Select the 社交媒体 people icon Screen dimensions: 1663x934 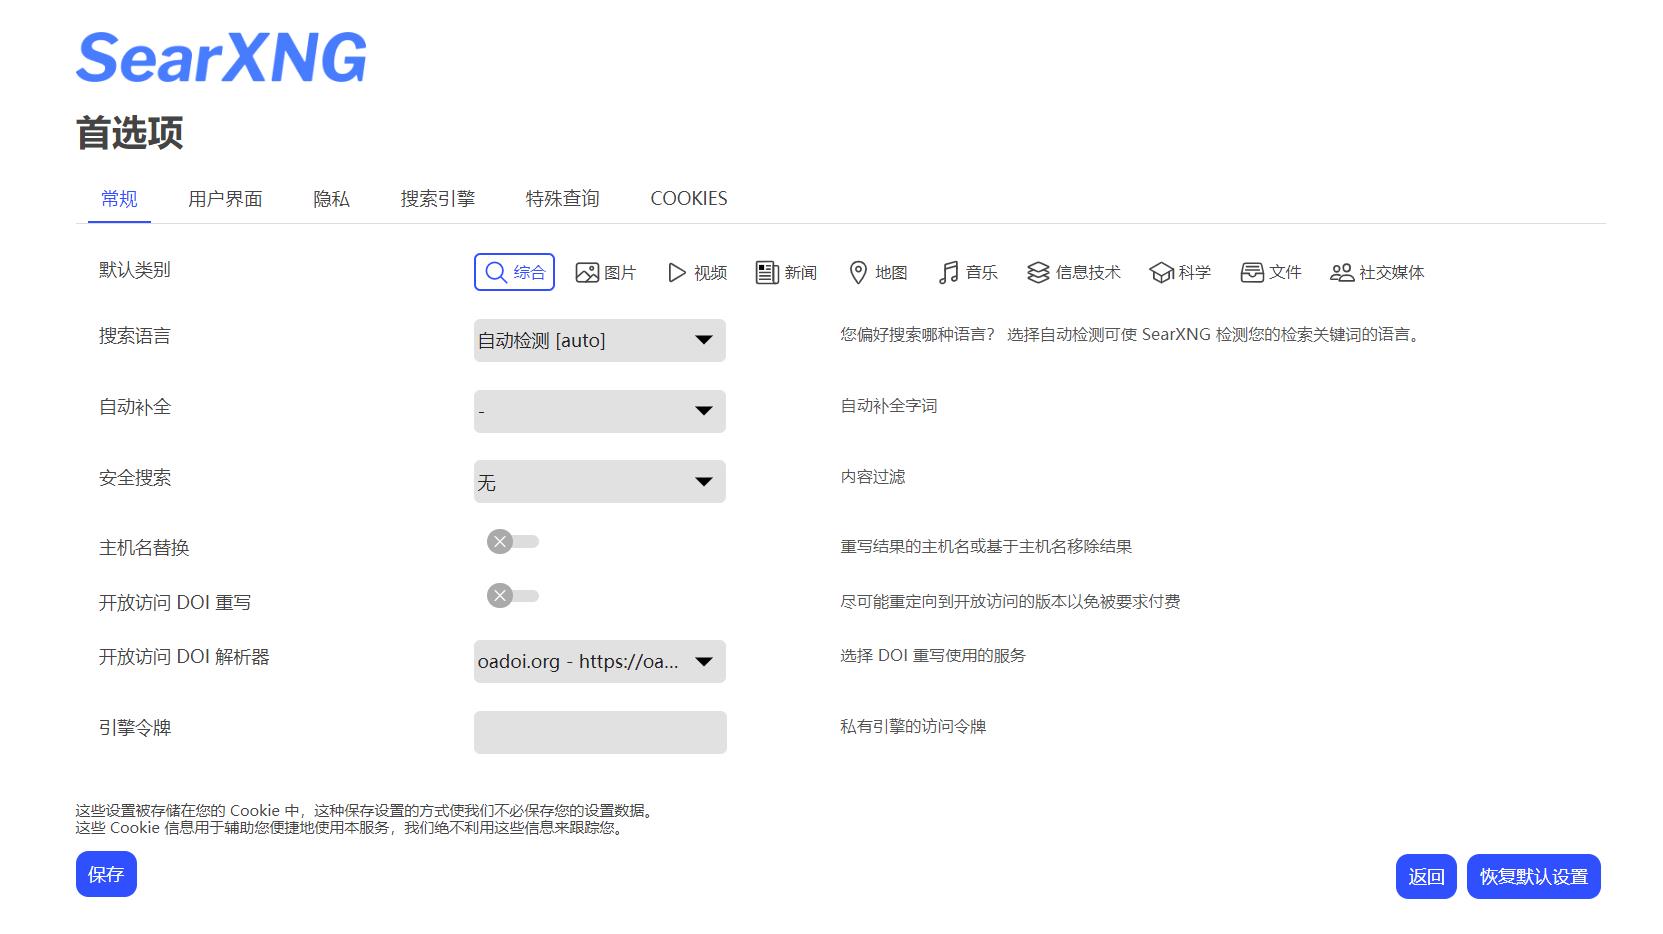coord(1342,272)
